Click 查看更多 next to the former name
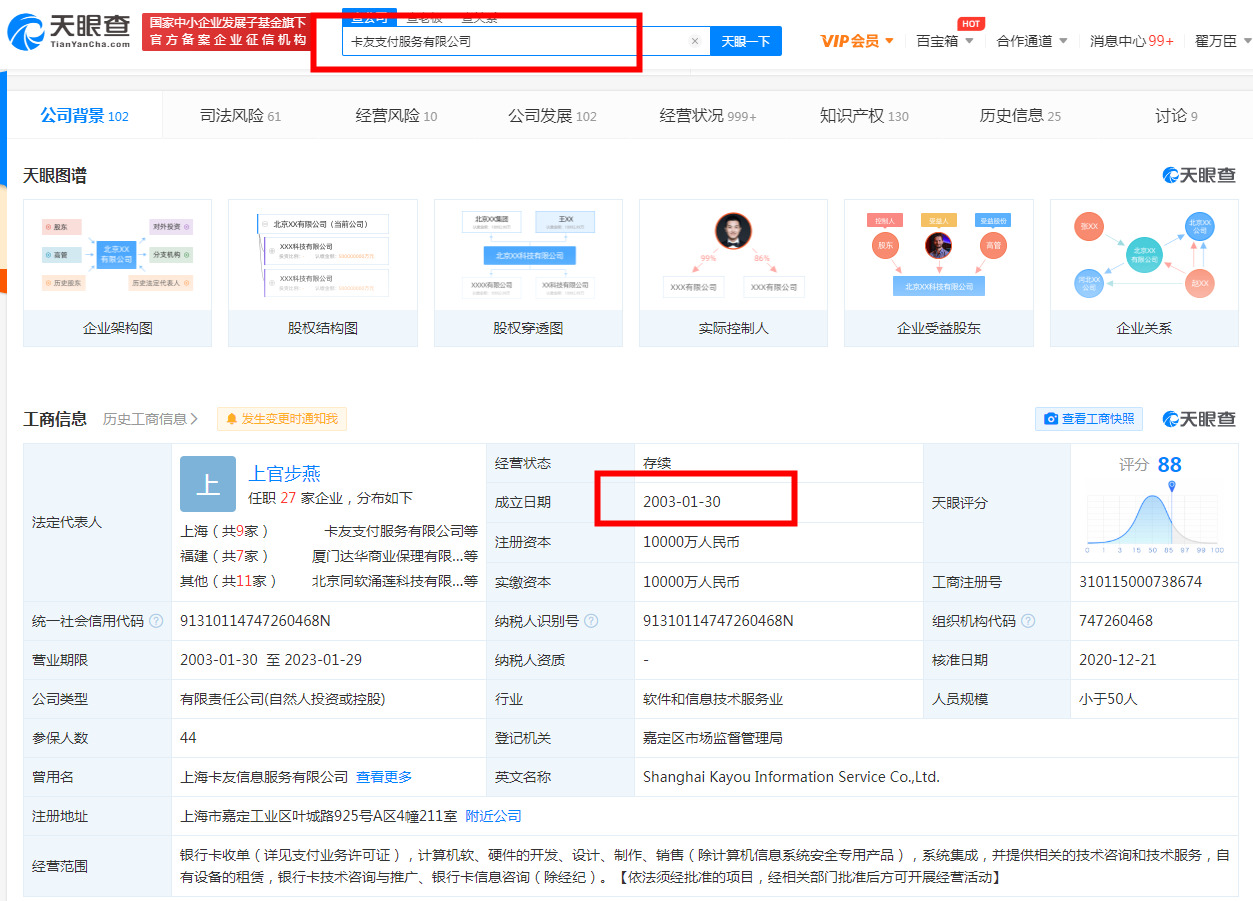Screen dimensions: 1253x901 pos(384,777)
